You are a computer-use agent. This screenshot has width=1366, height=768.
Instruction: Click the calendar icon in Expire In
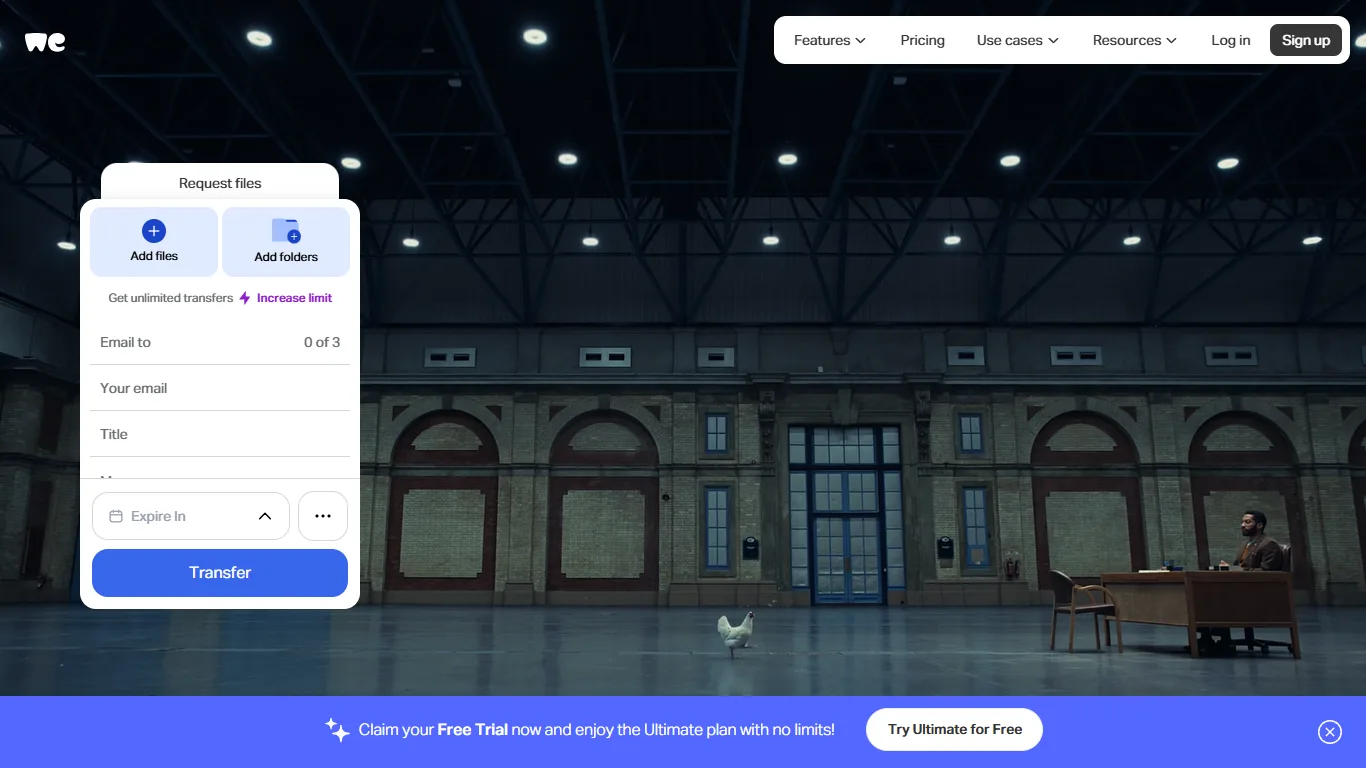pyautogui.click(x=116, y=516)
